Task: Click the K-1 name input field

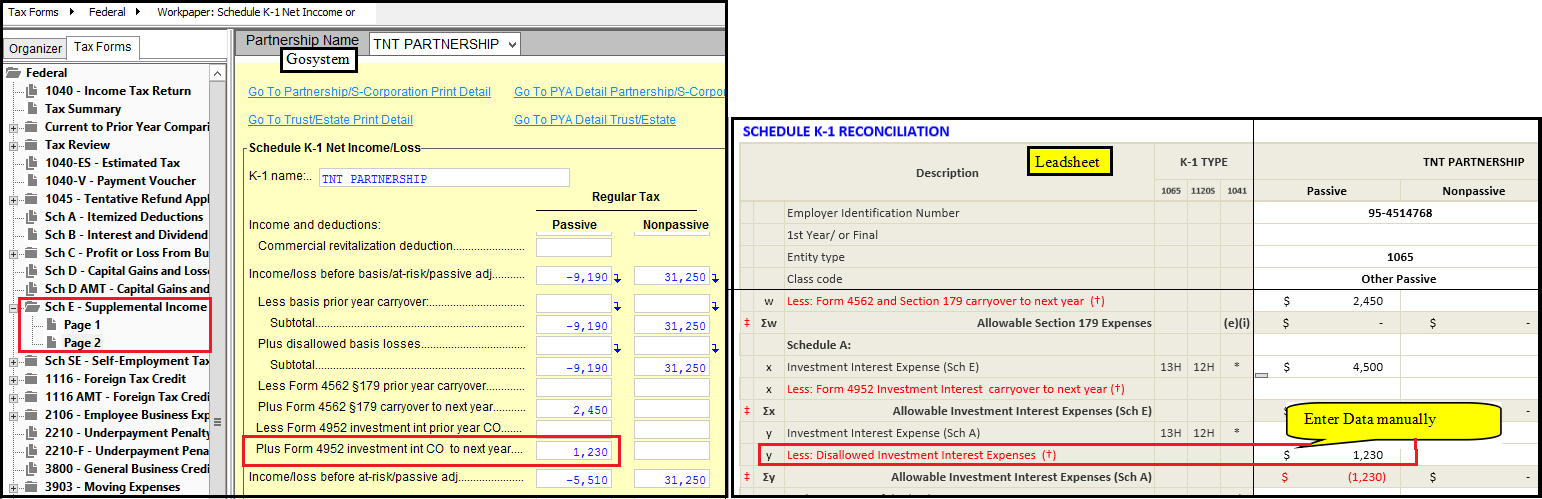Action: 444,179
